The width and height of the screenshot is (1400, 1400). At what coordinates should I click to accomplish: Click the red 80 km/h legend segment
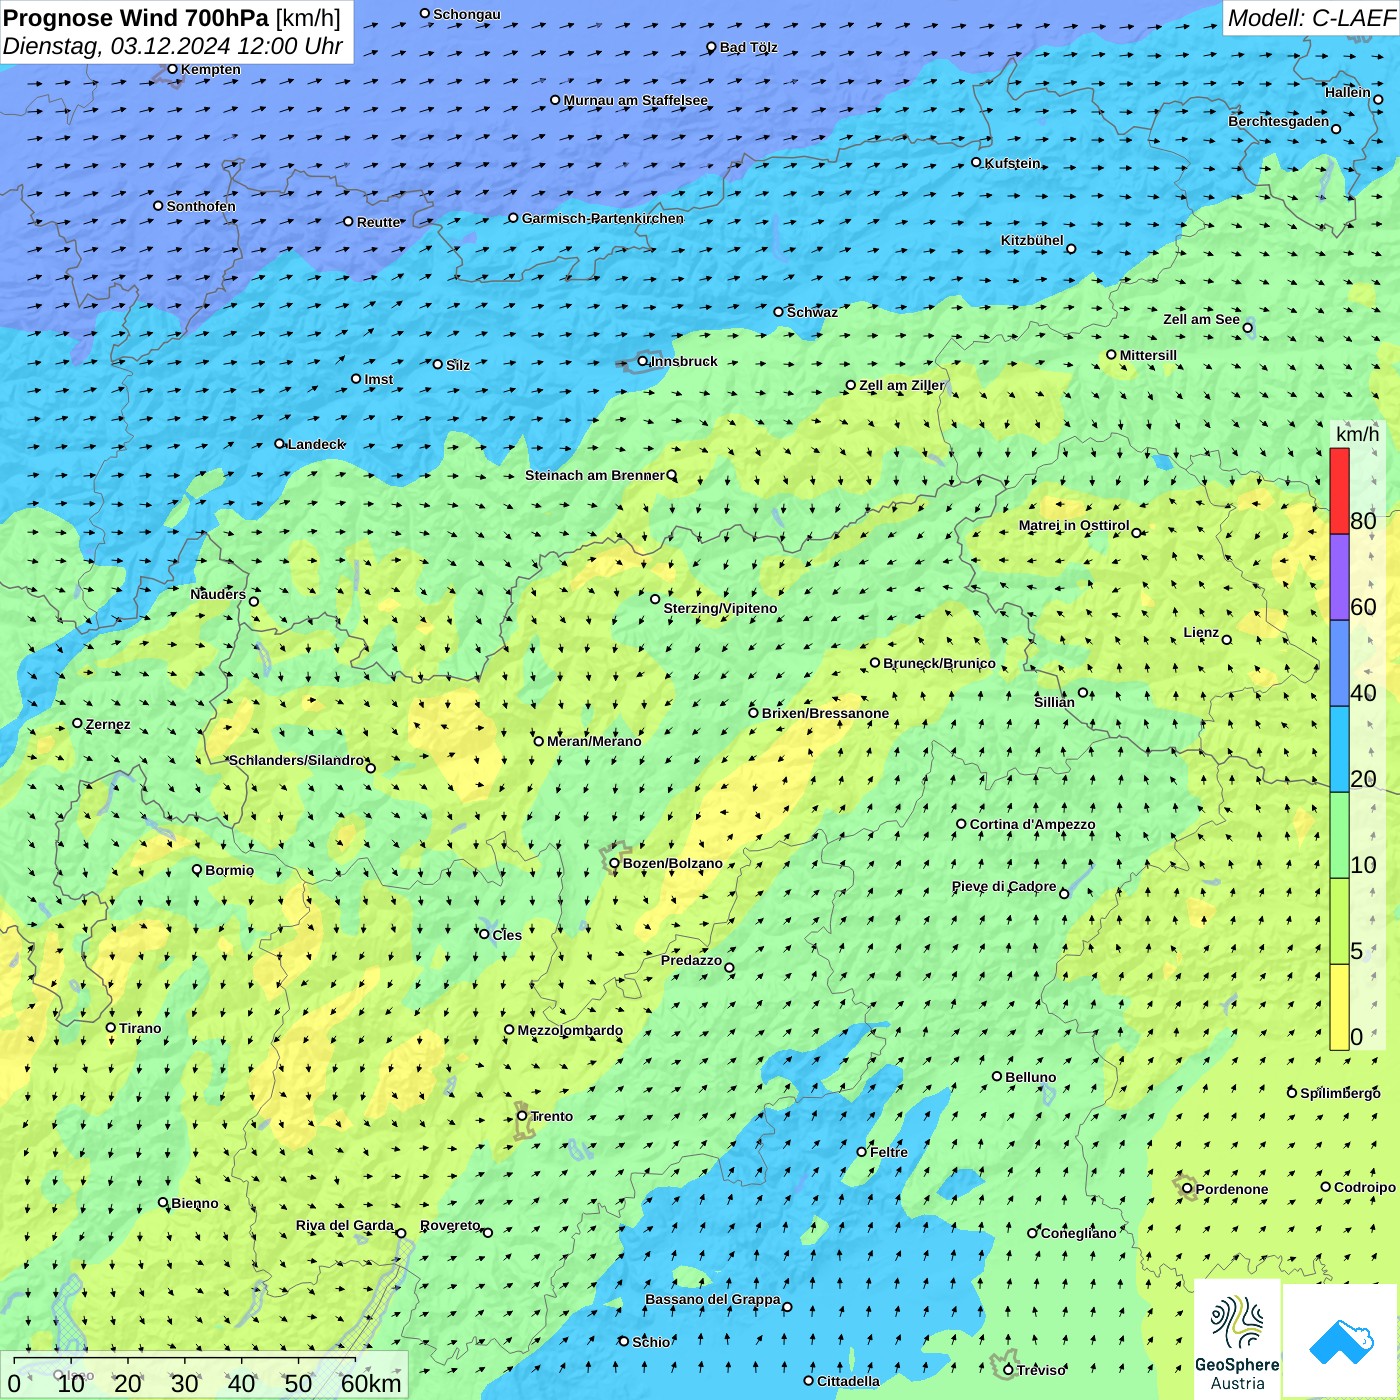point(1339,491)
